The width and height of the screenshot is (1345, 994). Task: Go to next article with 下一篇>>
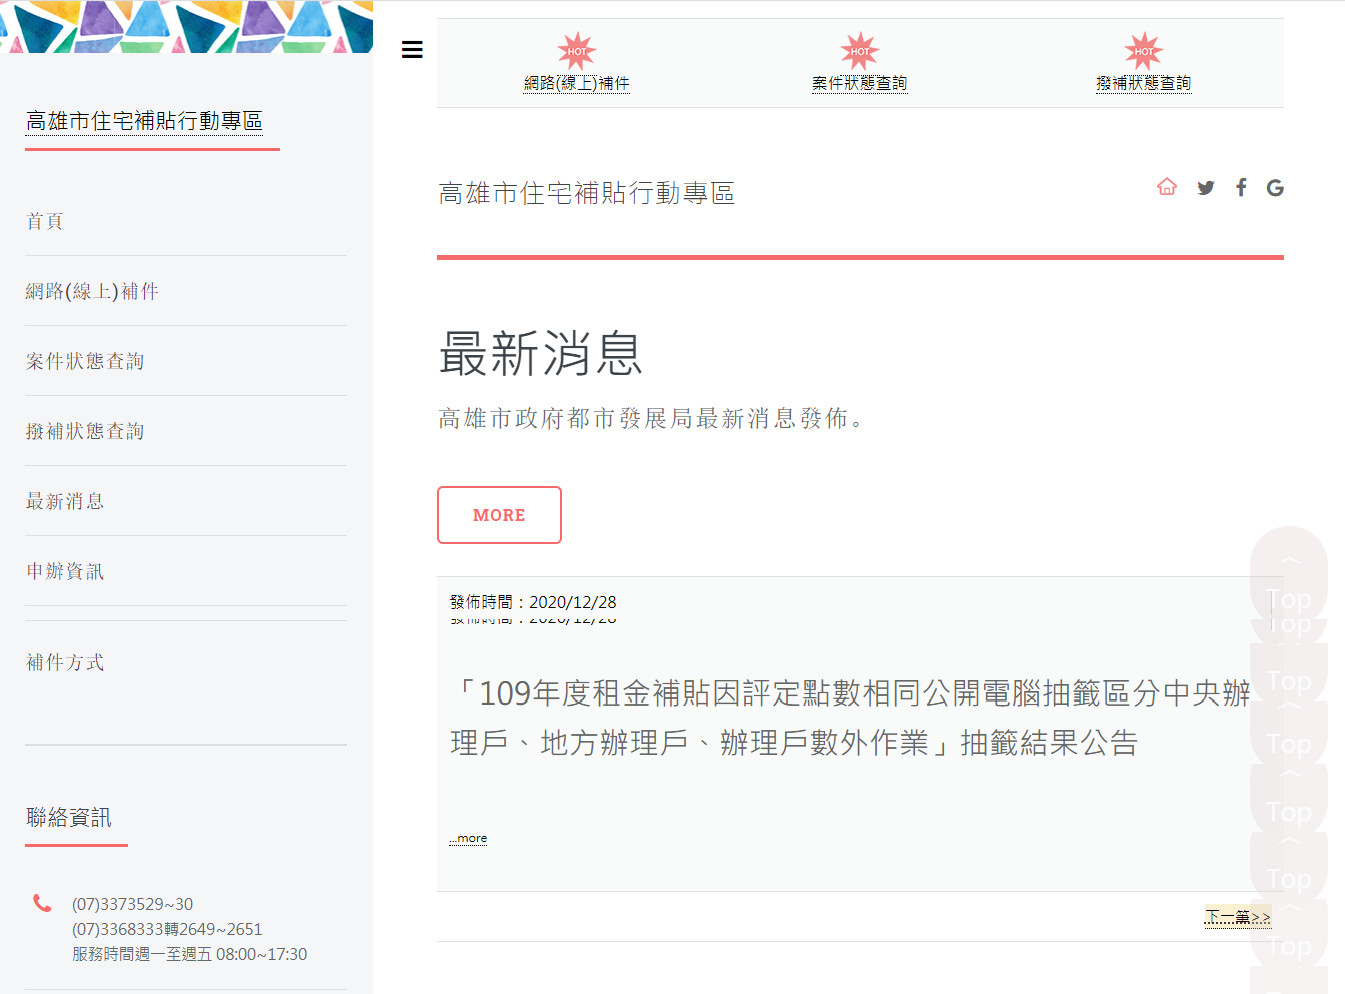1238,917
